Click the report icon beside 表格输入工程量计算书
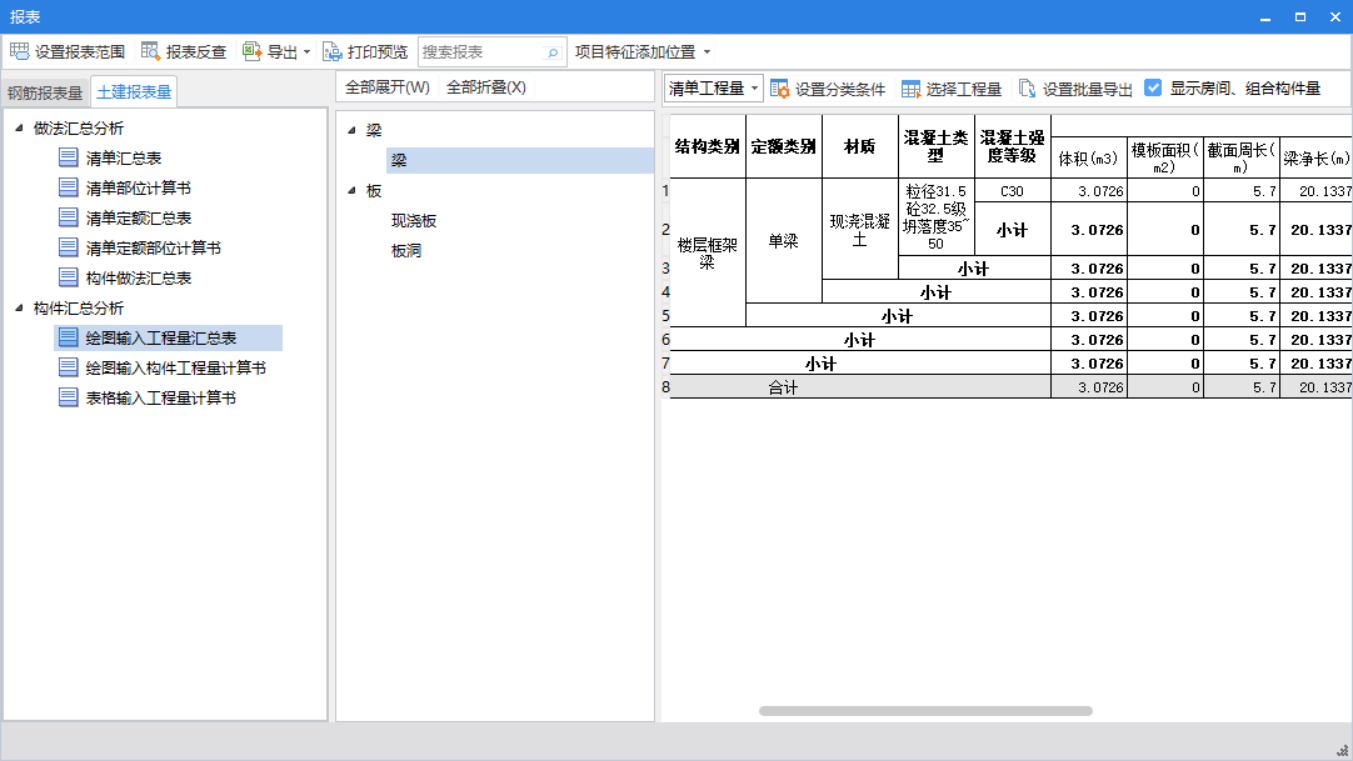 pyautogui.click(x=68, y=397)
